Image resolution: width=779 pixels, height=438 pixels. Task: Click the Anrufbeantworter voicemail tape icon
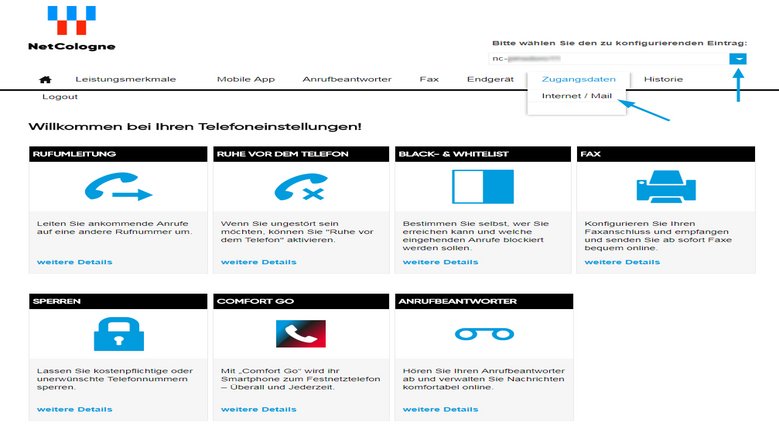coord(483,334)
